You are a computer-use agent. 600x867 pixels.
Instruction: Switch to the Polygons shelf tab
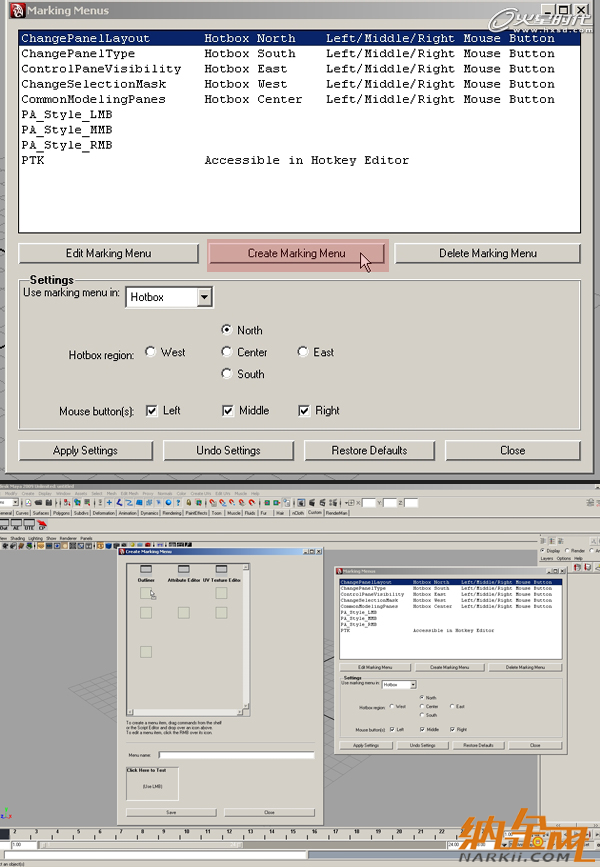click(61, 513)
